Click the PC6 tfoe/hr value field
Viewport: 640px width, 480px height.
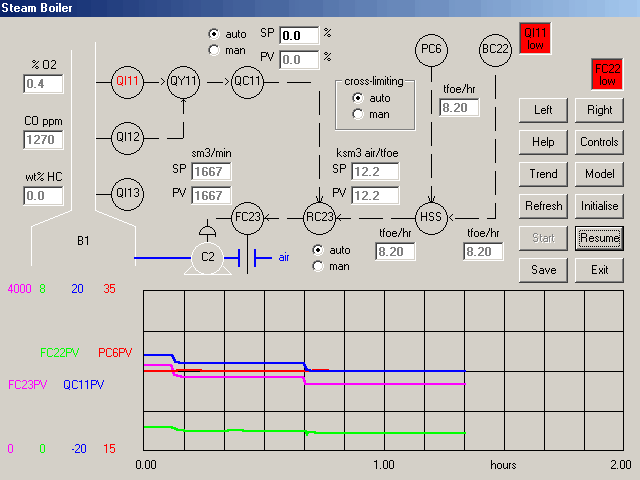click(x=459, y=106)
